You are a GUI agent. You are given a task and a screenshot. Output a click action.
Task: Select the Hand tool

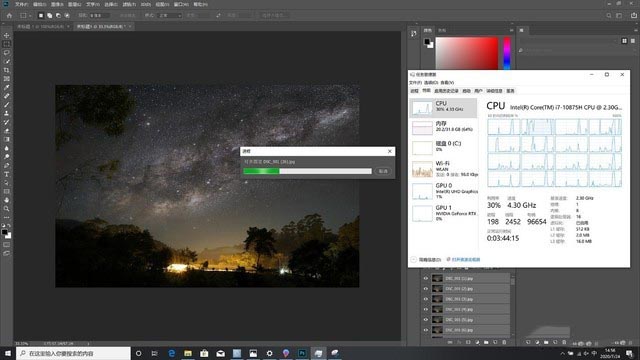[7, 200]
